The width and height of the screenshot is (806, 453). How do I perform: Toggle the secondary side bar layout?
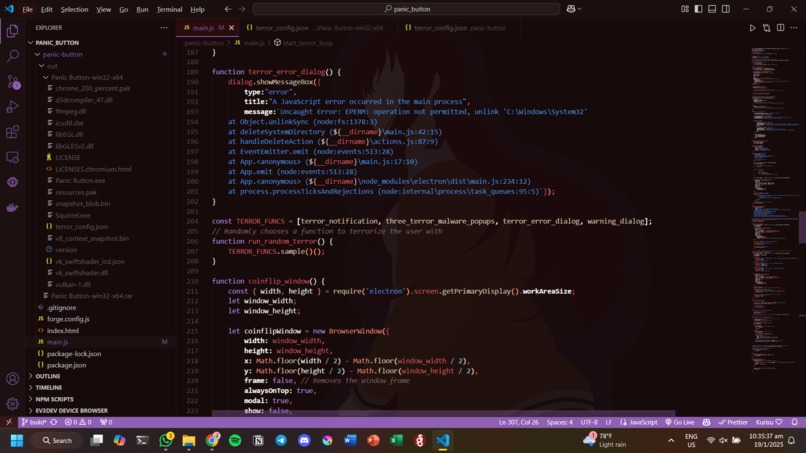pyautogui.click(x=726, y=9)
